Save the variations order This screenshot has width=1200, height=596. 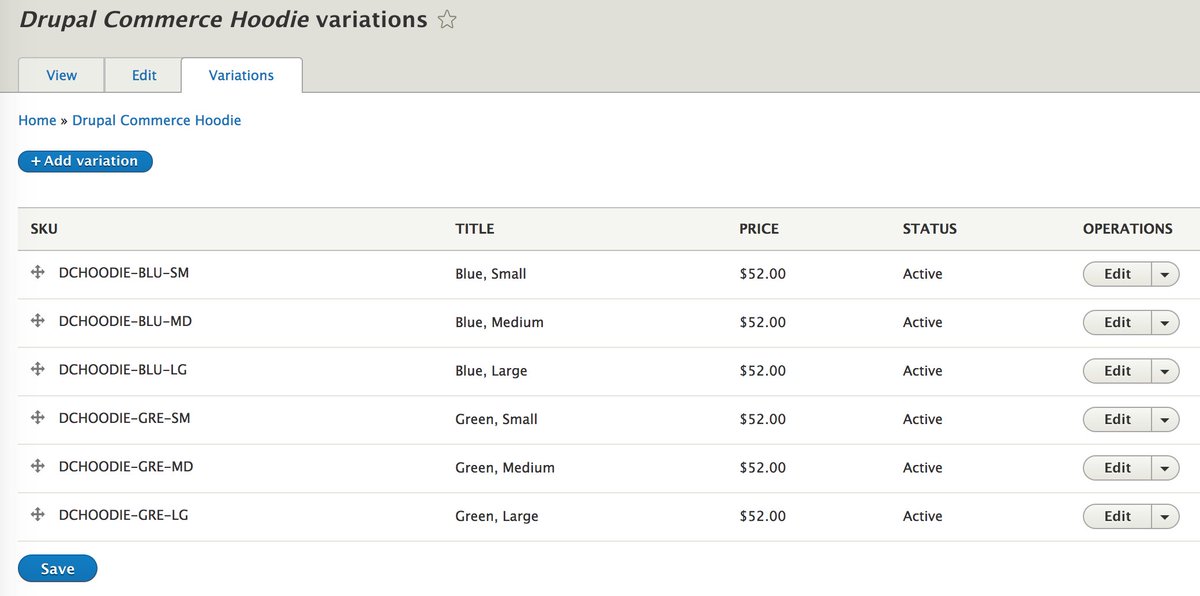[57, 568]
